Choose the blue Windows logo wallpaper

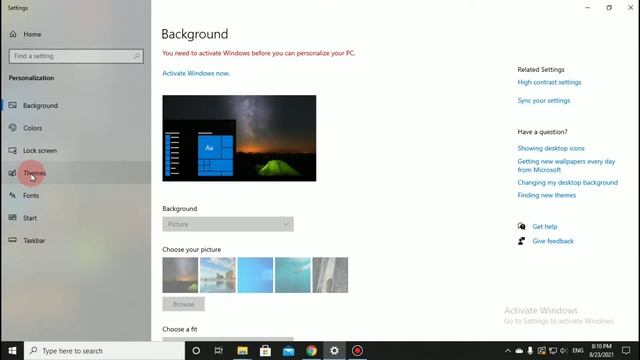pyautogui.click(x=255, y=275)
